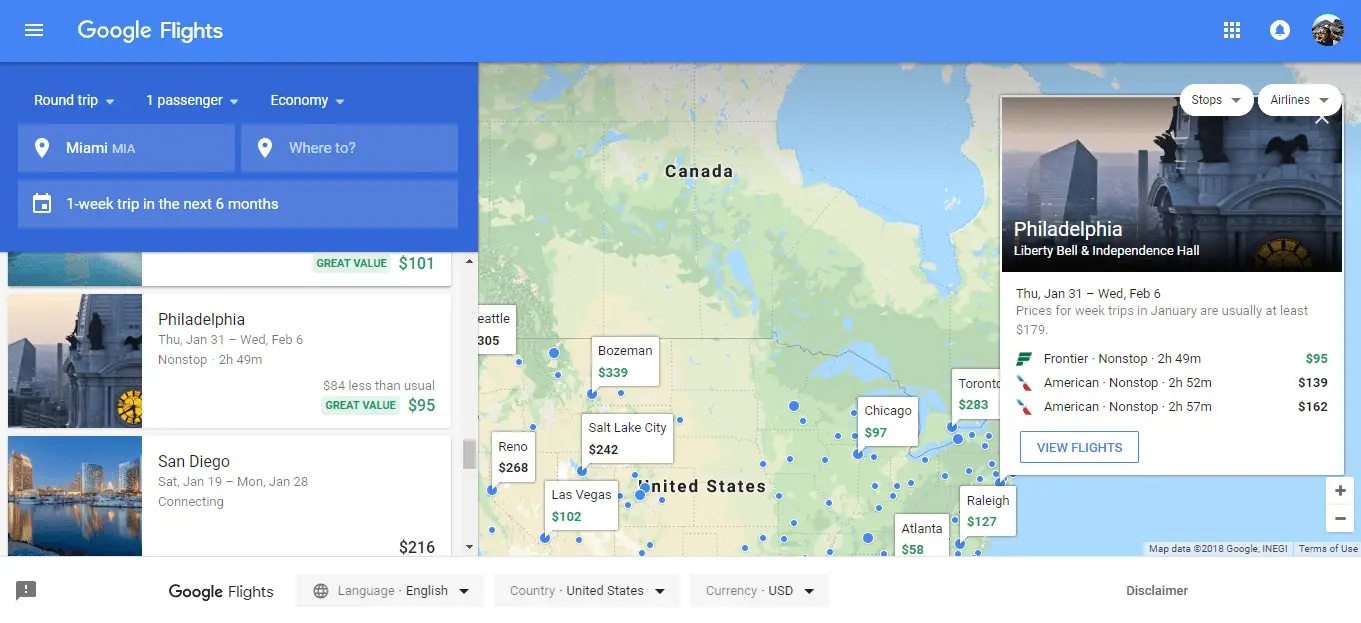Click the send feedback icon
The width and height of the screenshot is (1361, 623).
(x=27, y=590)
